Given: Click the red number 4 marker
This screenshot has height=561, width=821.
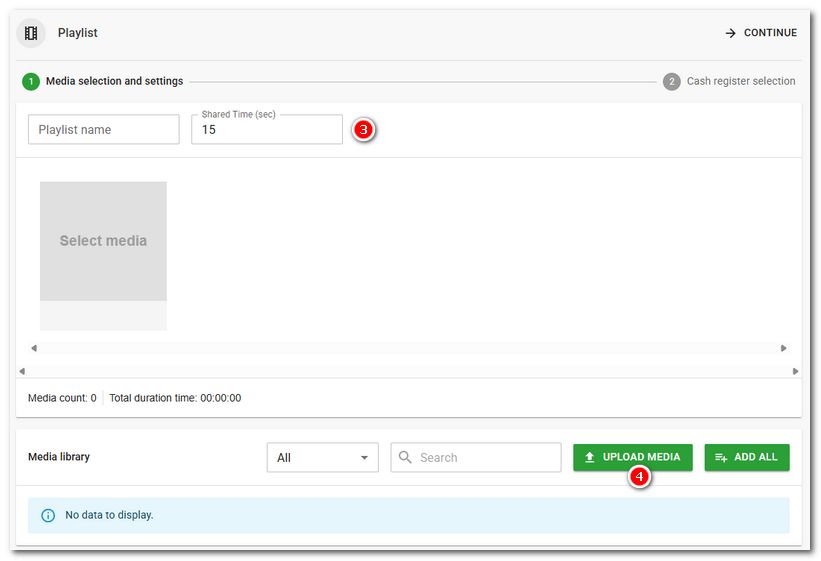Looking at the screenshot, I should pos(640,478).
